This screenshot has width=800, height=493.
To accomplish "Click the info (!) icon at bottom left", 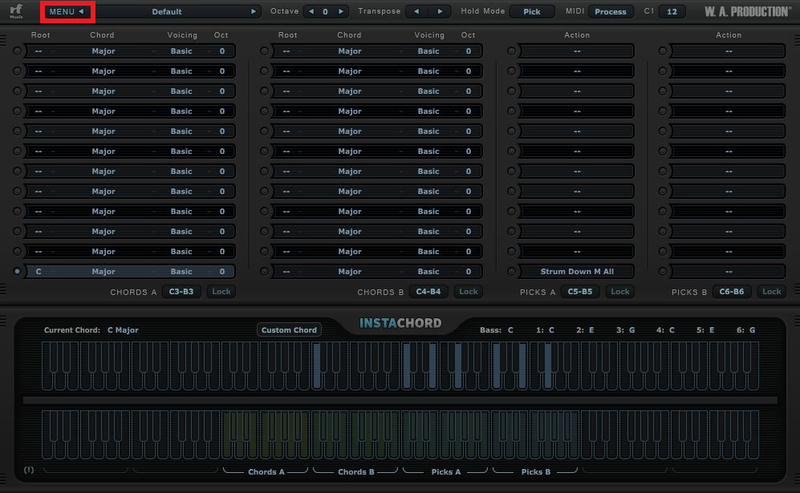I will (x=28, y=469).
